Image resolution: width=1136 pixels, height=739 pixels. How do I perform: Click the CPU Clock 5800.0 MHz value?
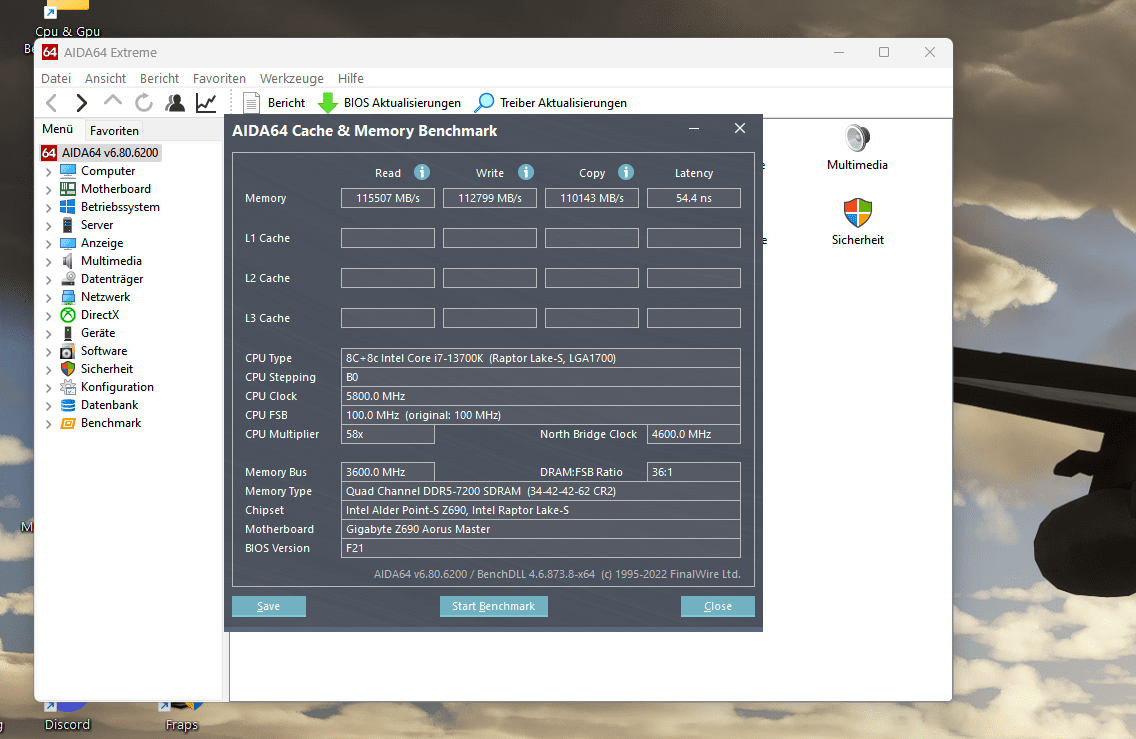tap(540, 396)
